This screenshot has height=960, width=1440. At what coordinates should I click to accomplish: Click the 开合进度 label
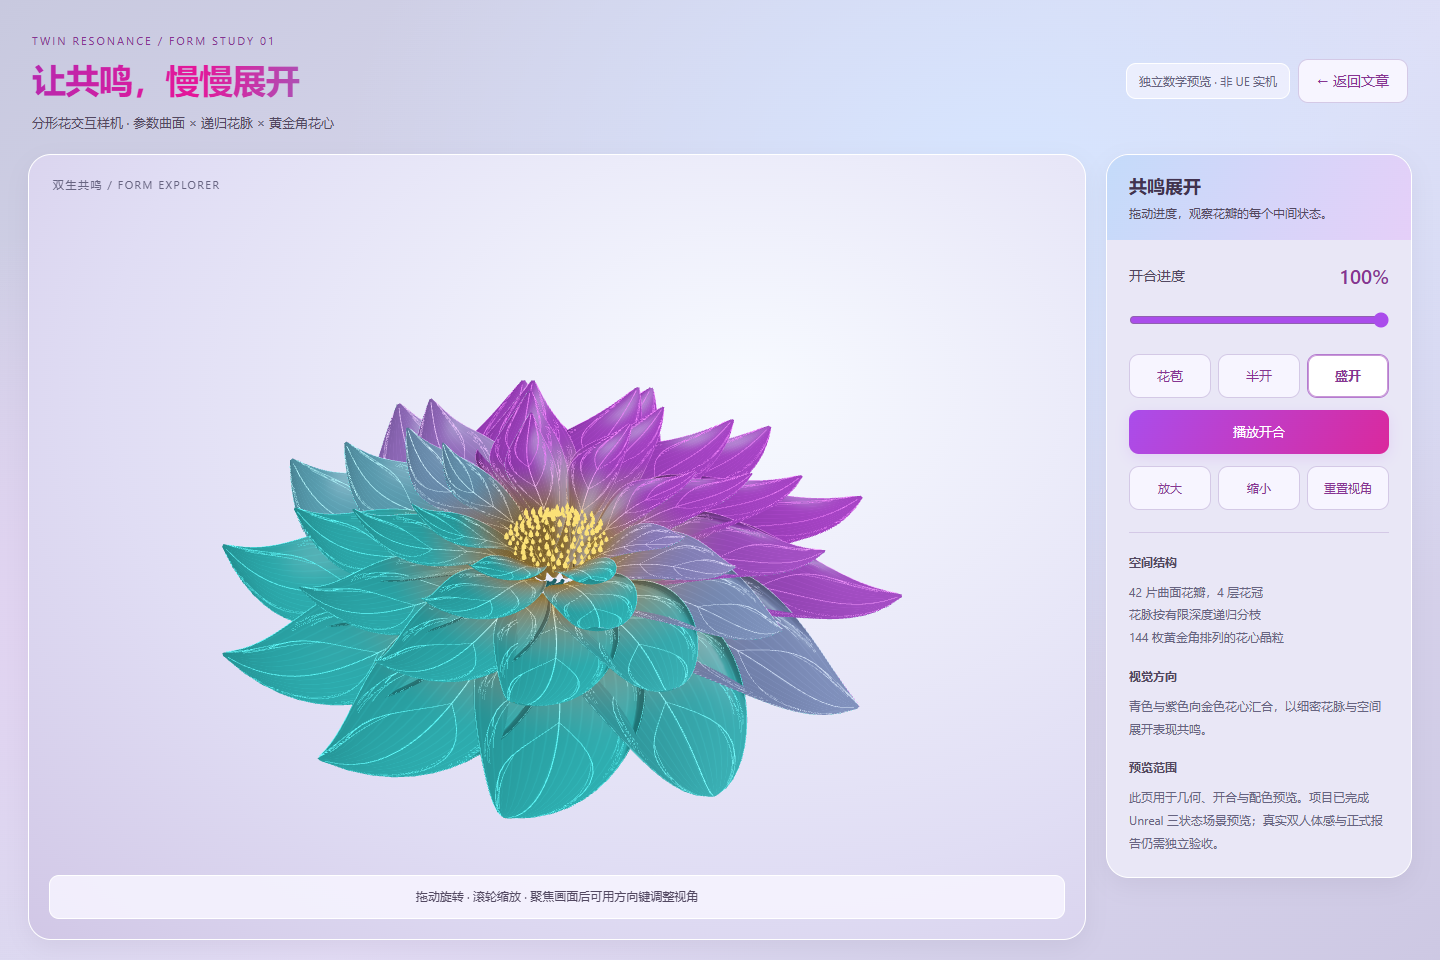click(1157, 276)
